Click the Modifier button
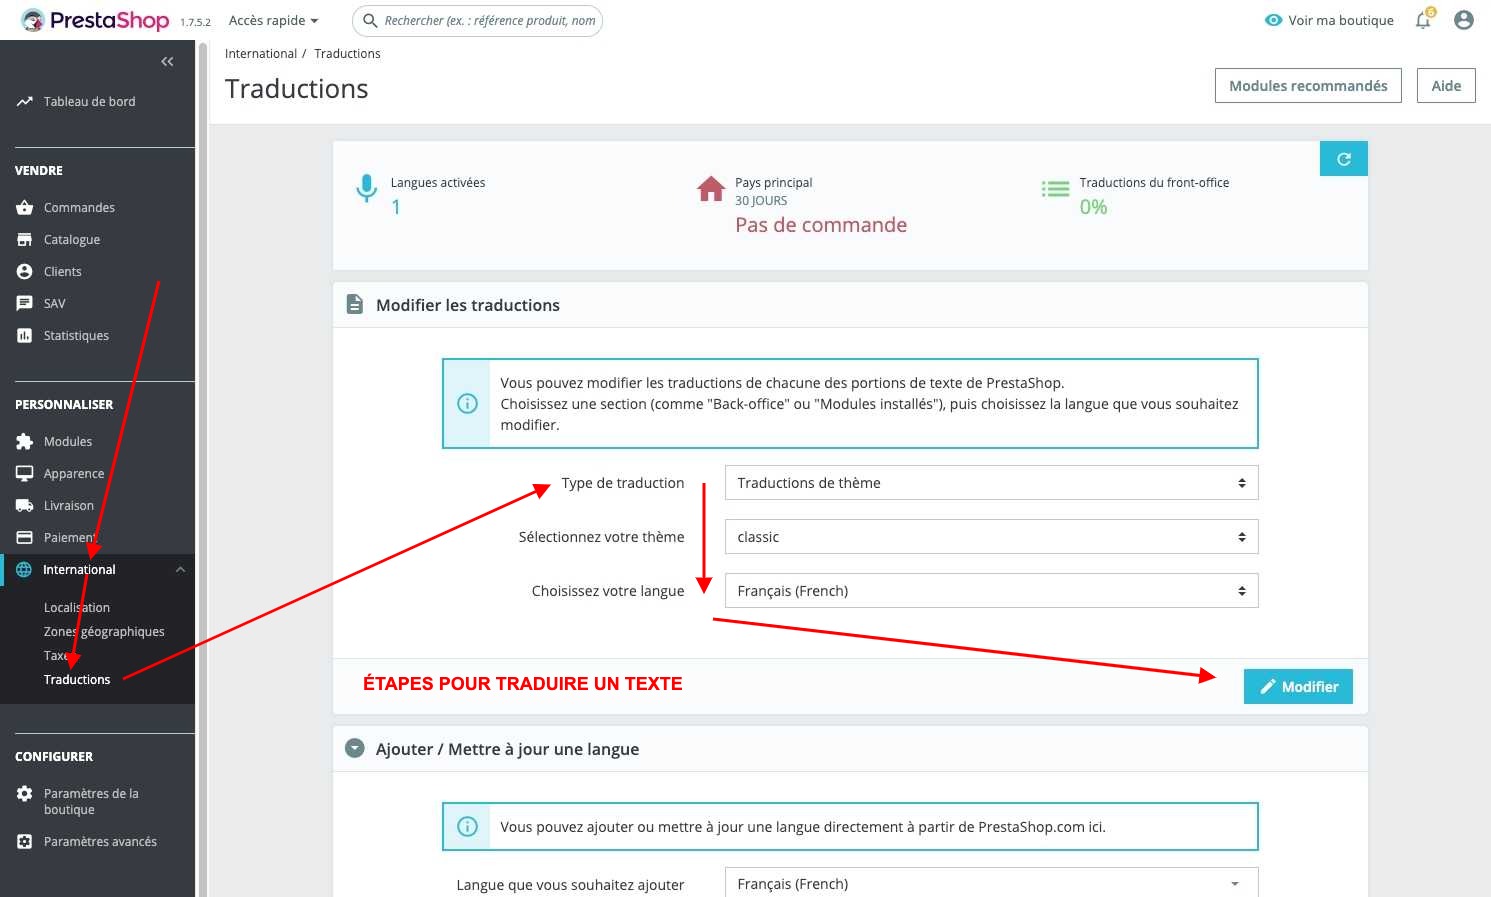 click(x=1297, y=687)
